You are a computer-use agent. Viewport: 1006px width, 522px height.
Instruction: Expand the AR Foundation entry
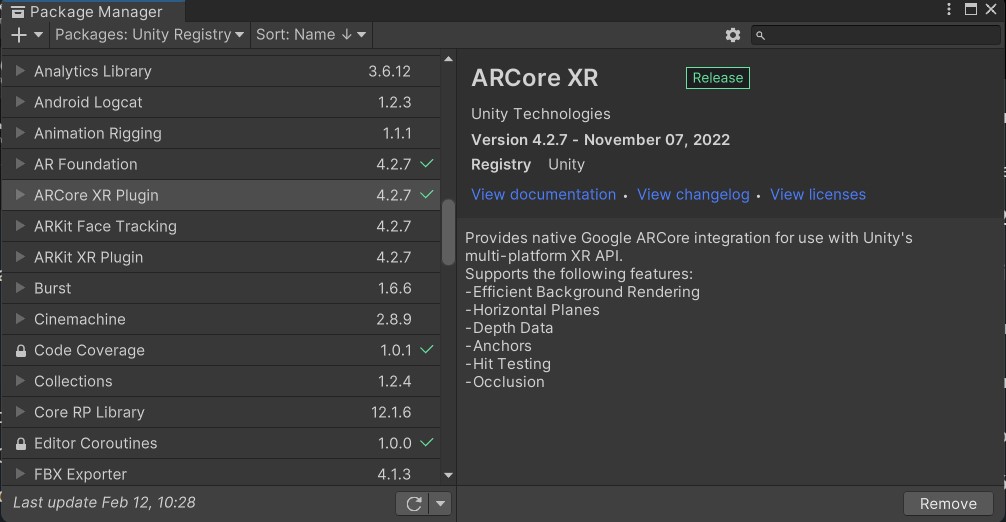coord(20,164)
